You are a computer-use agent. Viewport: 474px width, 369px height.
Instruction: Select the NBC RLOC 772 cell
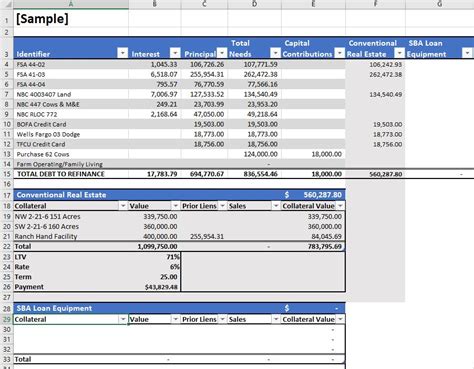tap(71, 114)
